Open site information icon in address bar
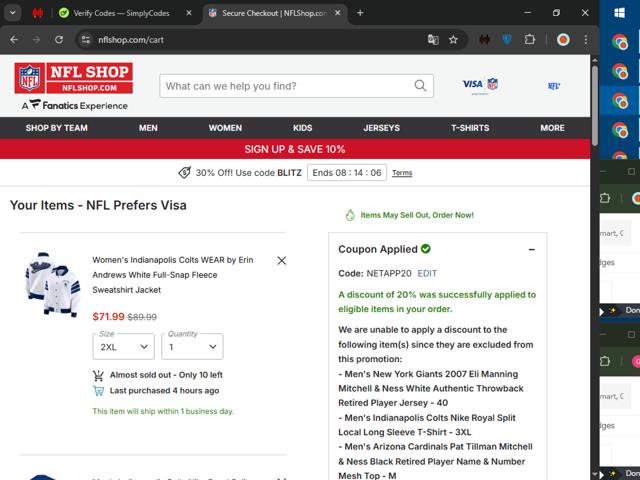Screen dimensions: 640x480 (x=86, y=40)
